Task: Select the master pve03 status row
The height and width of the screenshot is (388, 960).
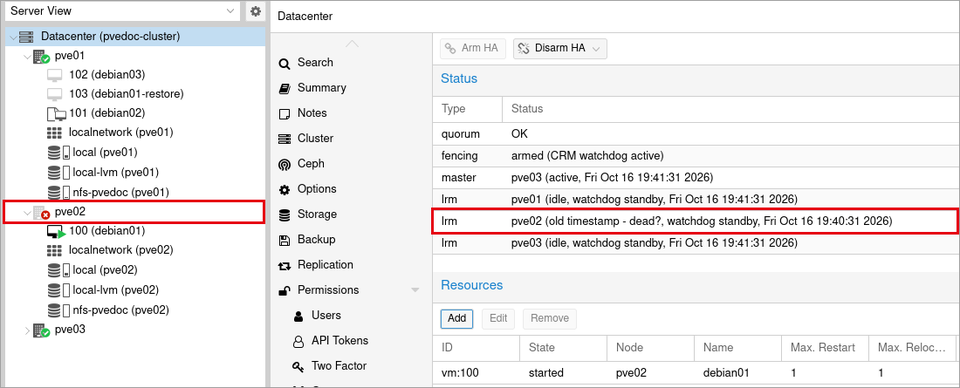Action: click(696, 177)
